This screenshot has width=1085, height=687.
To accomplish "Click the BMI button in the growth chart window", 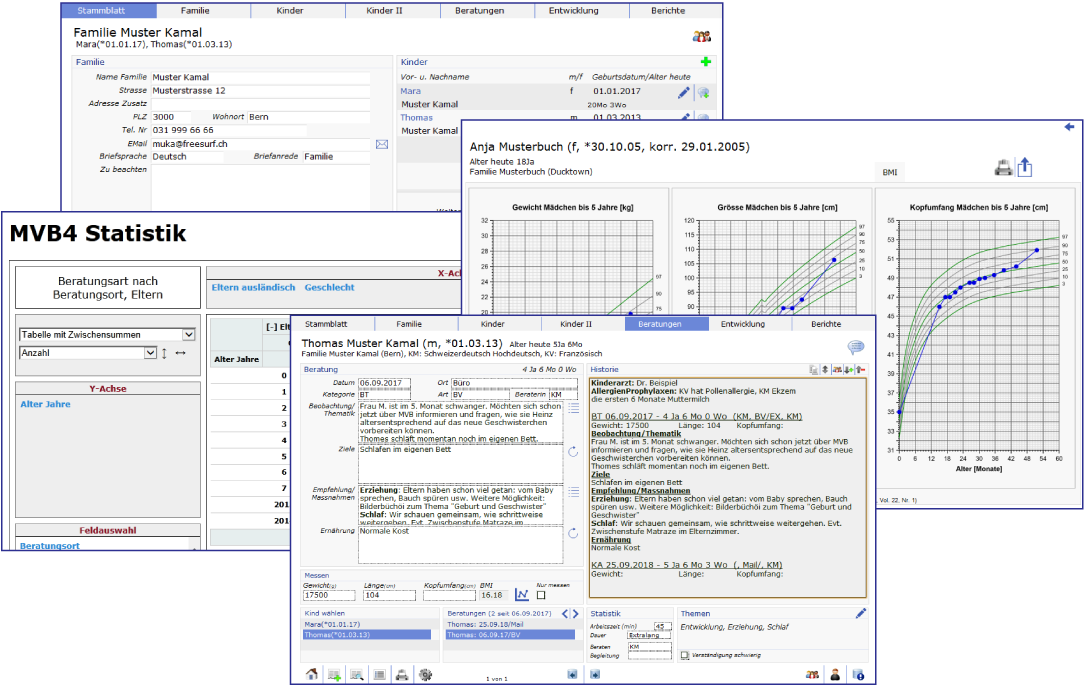I will coord(890,172).
